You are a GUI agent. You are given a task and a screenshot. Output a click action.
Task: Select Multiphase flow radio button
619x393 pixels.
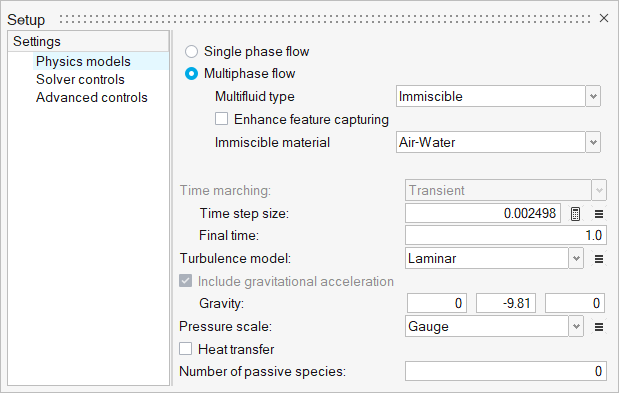(x=191, y=74)
